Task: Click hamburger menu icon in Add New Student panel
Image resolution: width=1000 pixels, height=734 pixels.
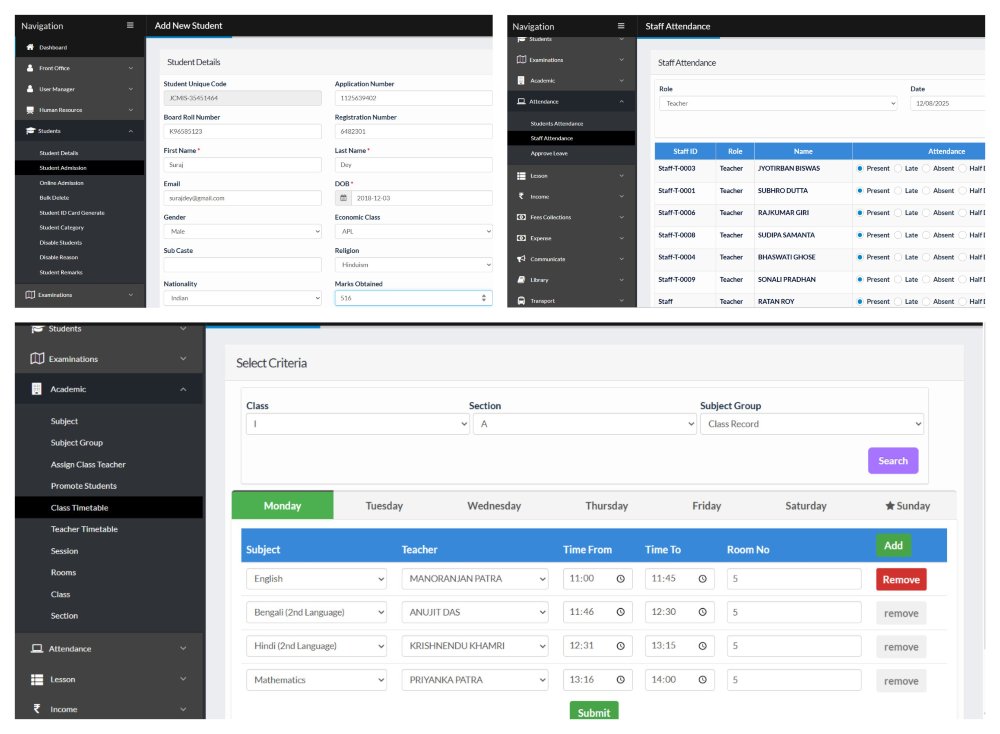Action: pyautogui.click(x=130, y=26)
